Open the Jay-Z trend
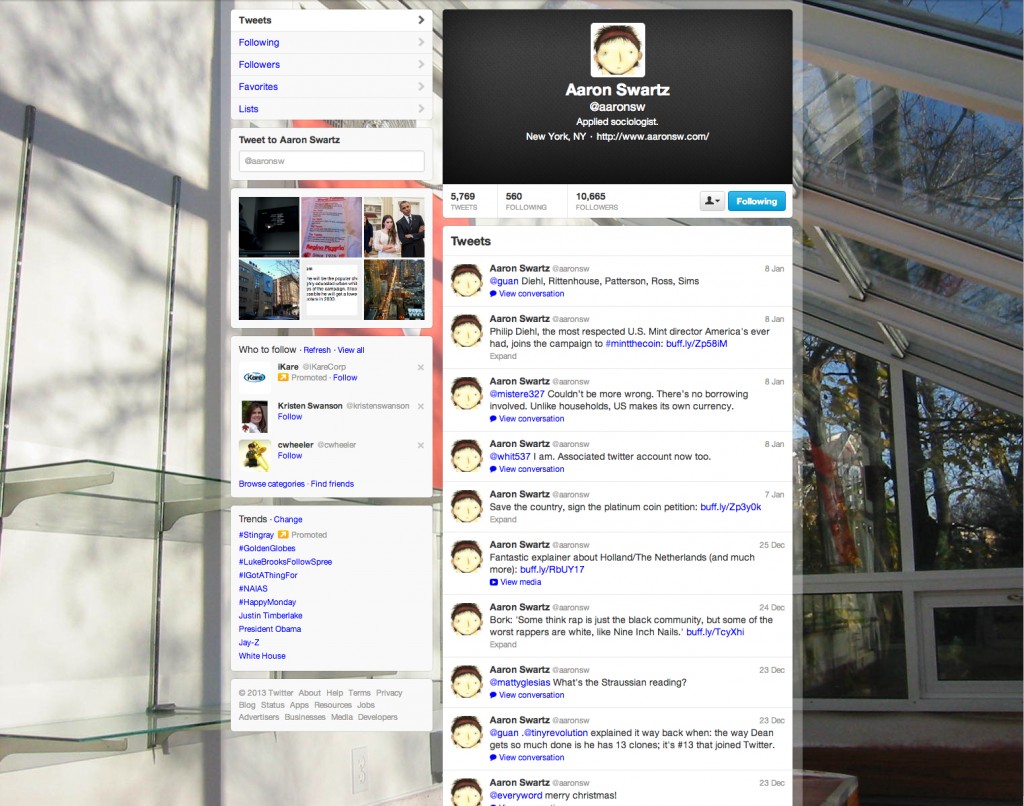The width and height of the screenshot is (1024, 806). [249, 643]
